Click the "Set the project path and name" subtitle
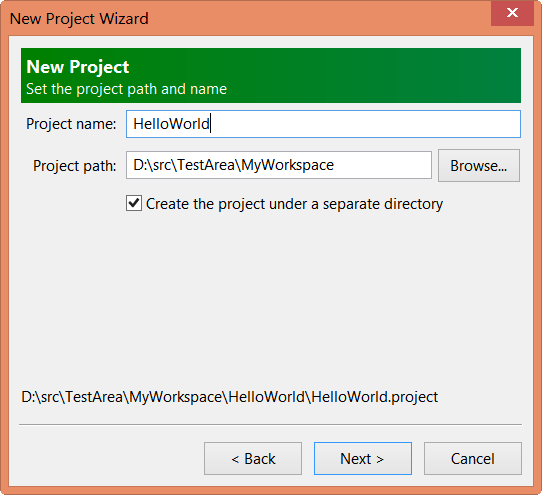 [x=127, y=89]
